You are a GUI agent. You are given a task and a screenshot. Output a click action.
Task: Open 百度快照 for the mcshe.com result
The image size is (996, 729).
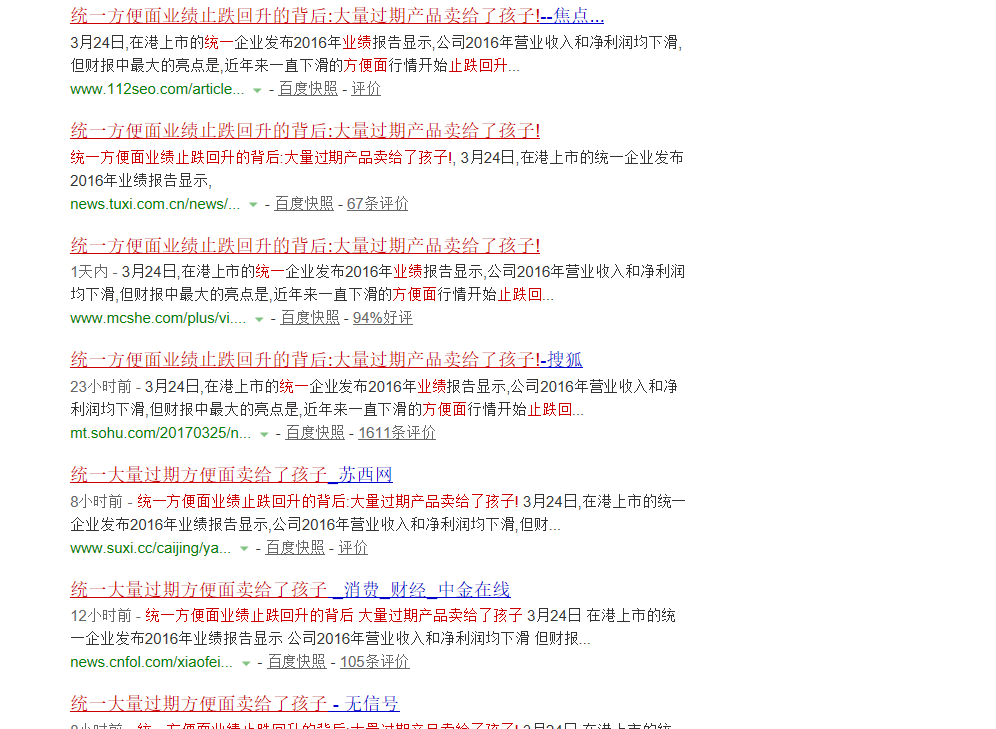tap(310, 318)
